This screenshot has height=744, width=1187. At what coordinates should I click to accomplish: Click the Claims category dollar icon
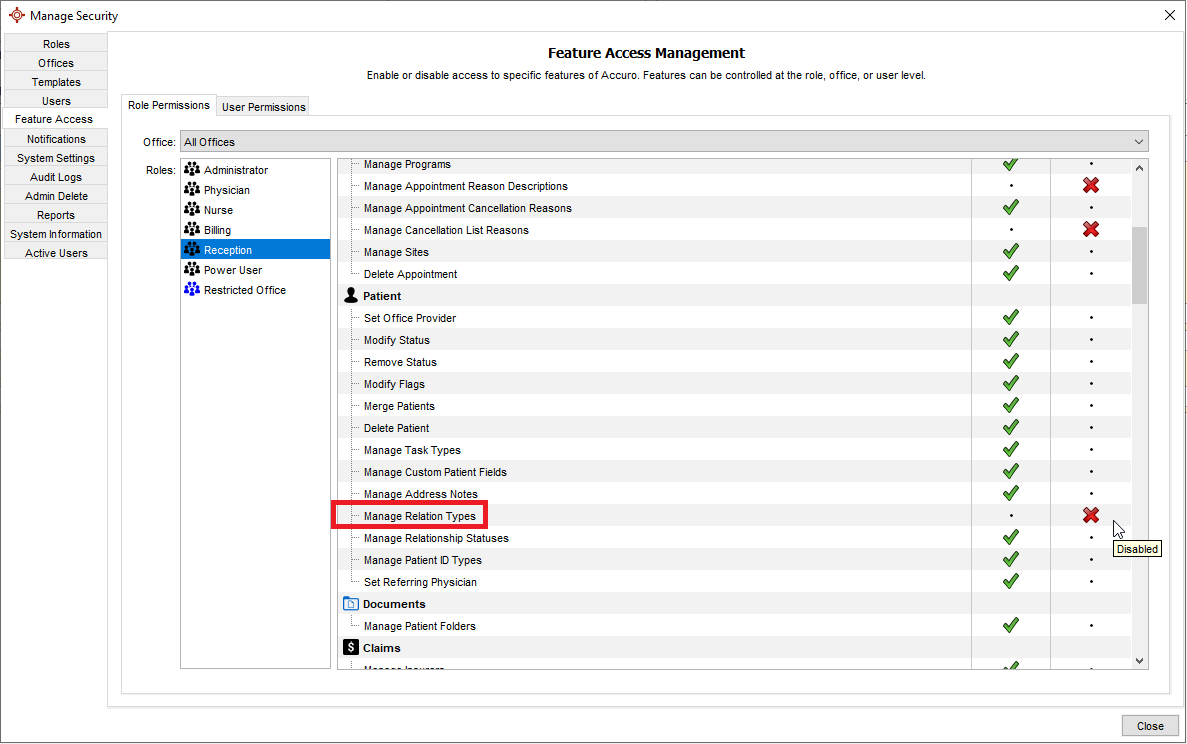coord(351,648)
